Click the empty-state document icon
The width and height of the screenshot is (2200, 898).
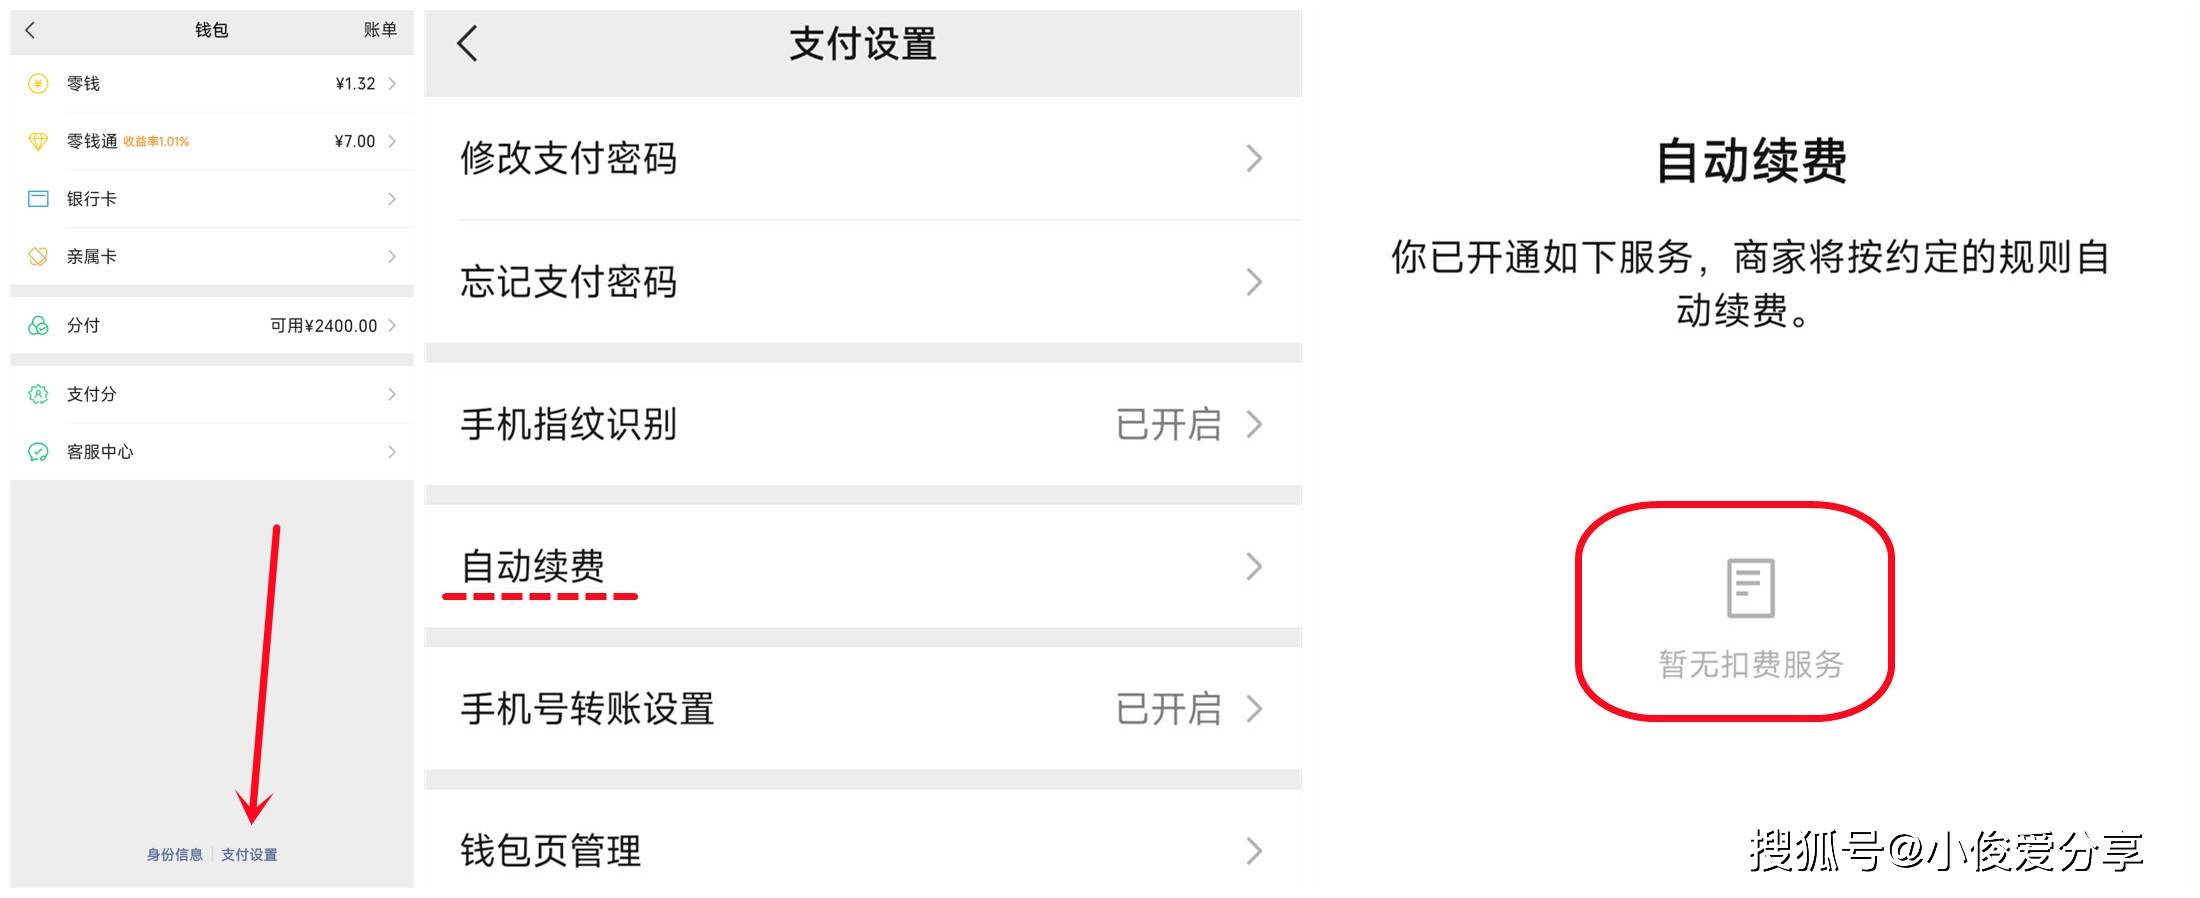click(x=1750, y=587)
